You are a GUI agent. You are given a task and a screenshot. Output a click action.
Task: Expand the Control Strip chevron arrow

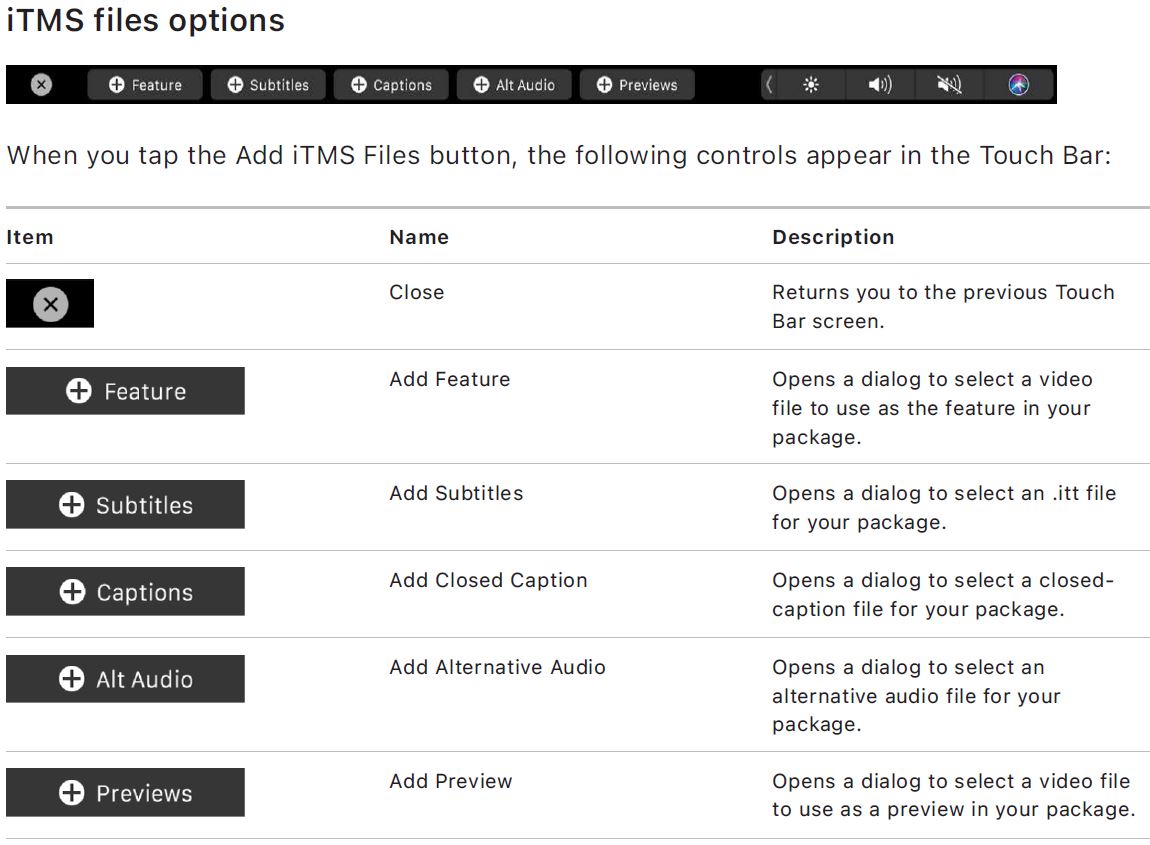coord(769,85)
